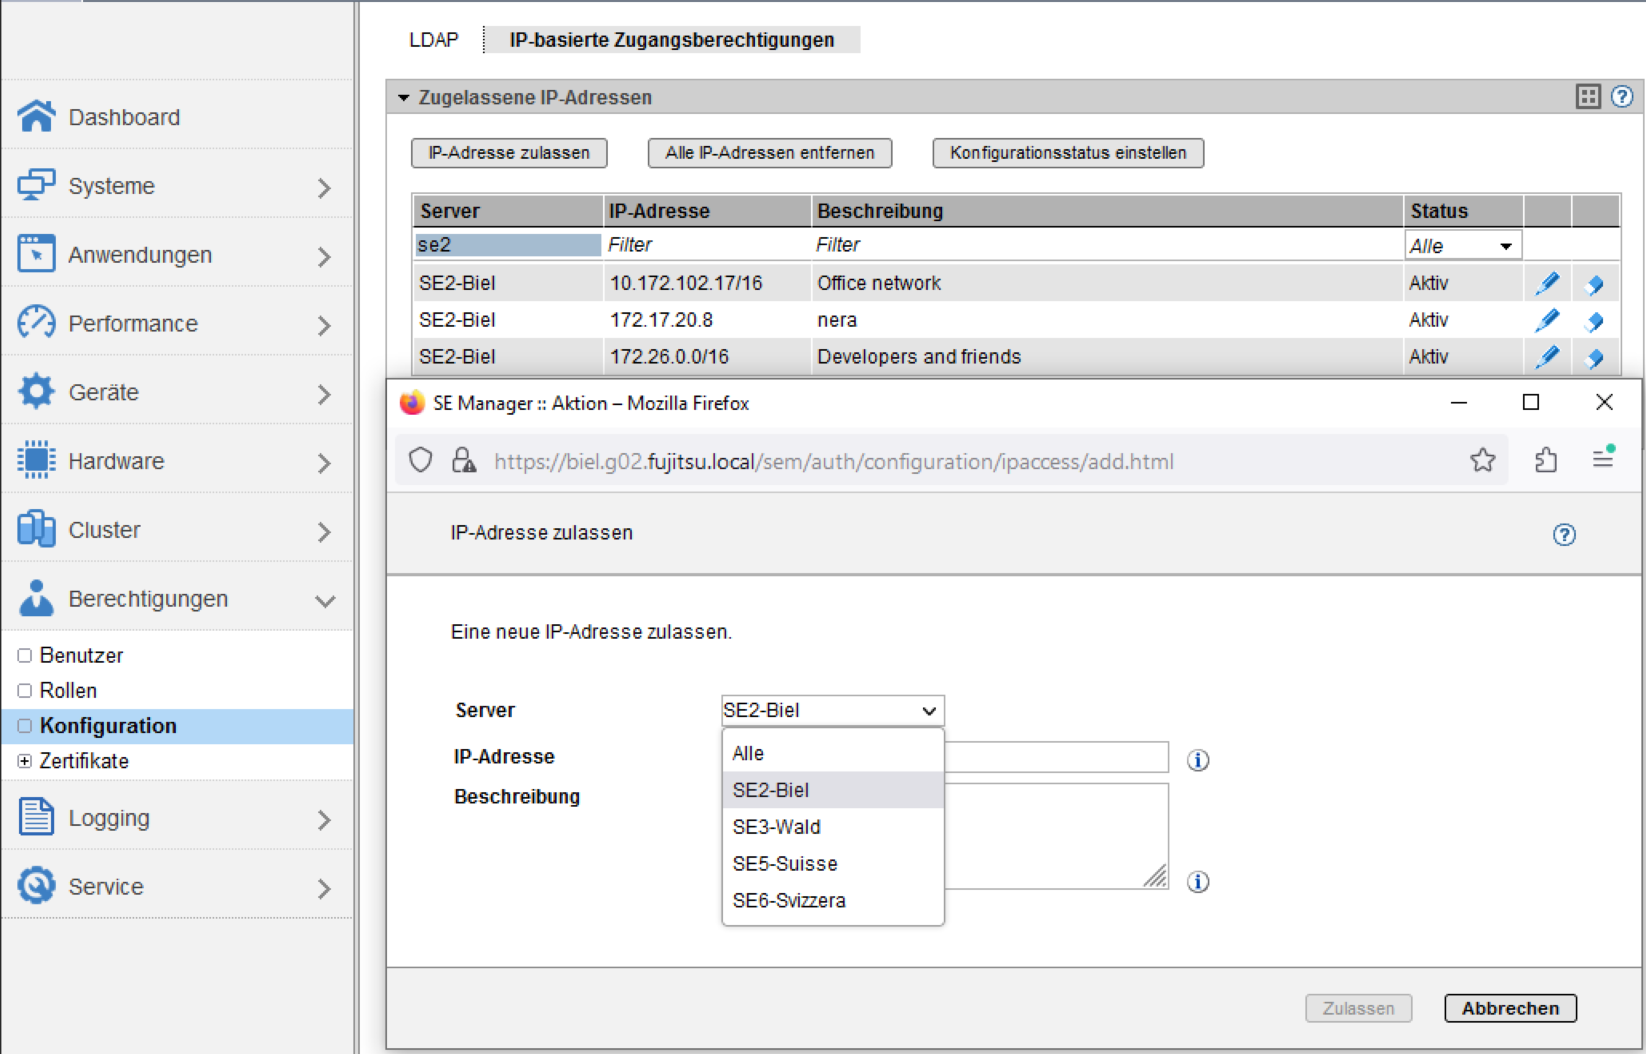Click the dialog help question mark icon

tap(1564, 534)
